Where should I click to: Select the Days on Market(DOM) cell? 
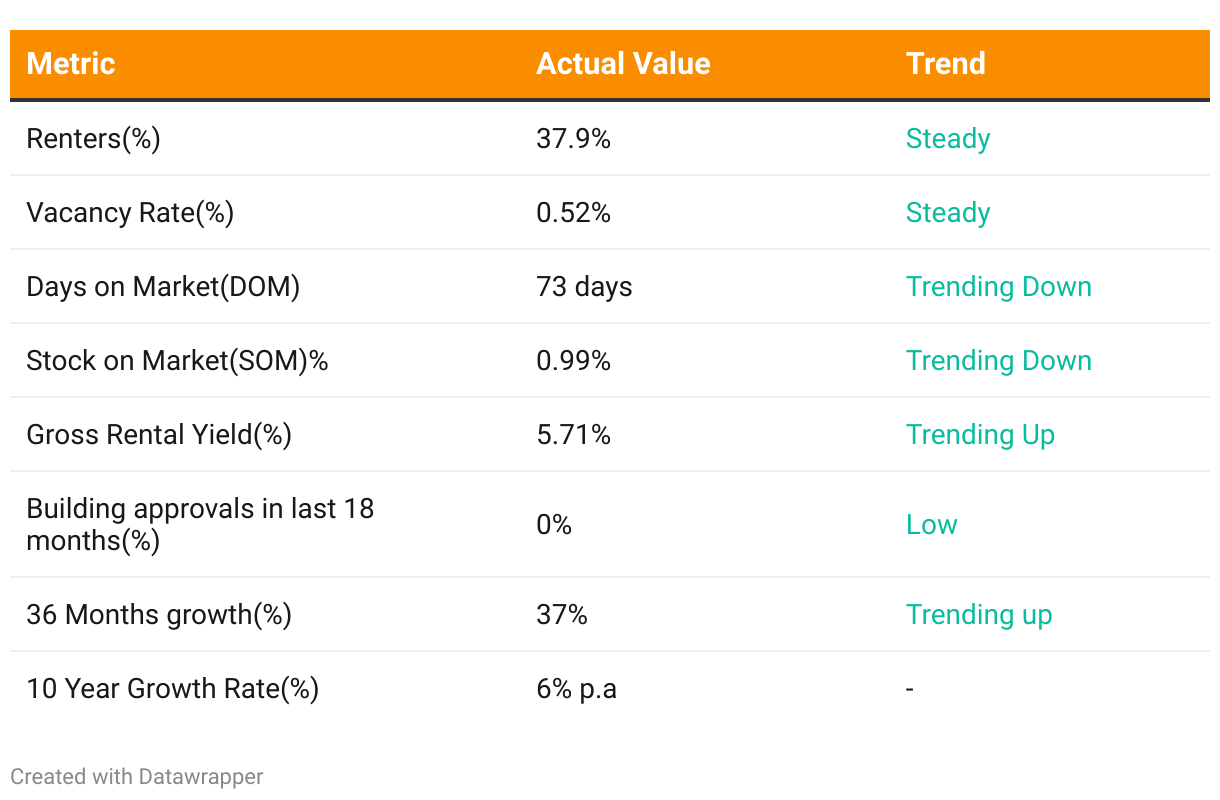point(163,287)
